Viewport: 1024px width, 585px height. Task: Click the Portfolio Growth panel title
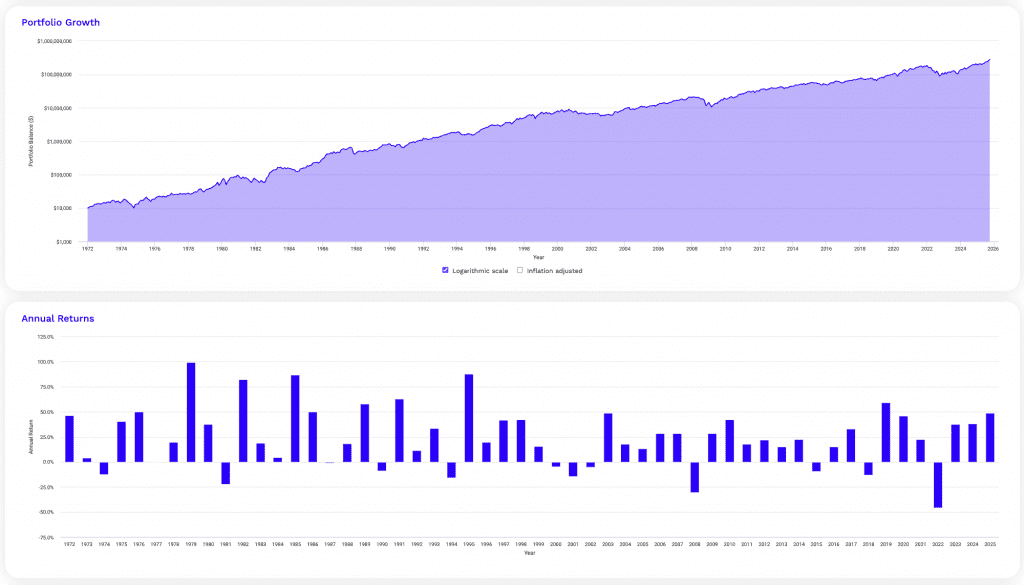60,22
